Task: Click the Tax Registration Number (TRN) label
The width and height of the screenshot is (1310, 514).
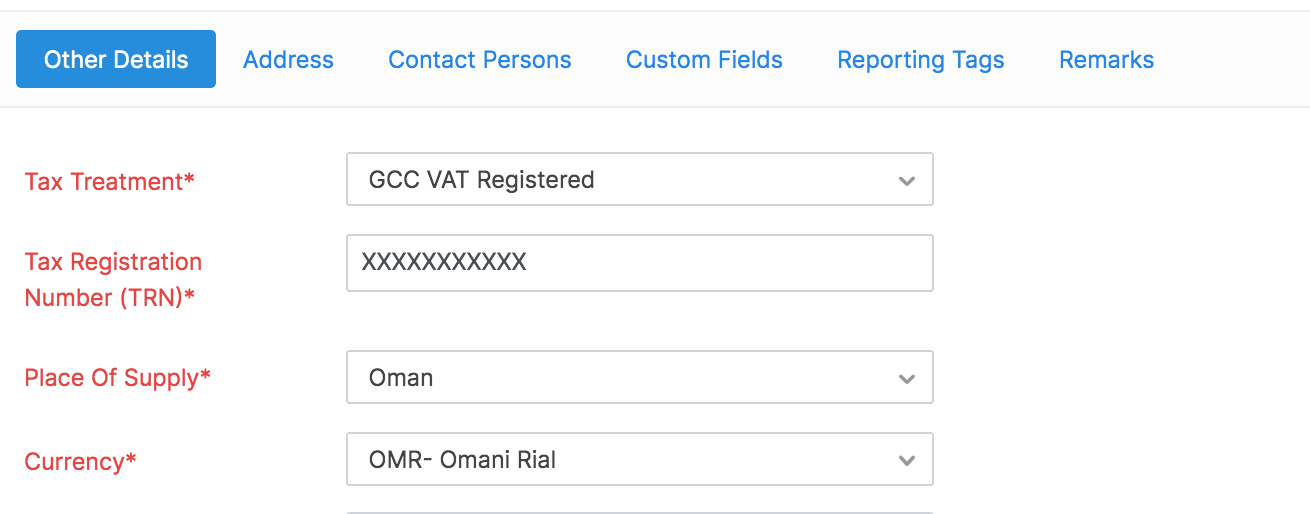Action: coord(114,279)
